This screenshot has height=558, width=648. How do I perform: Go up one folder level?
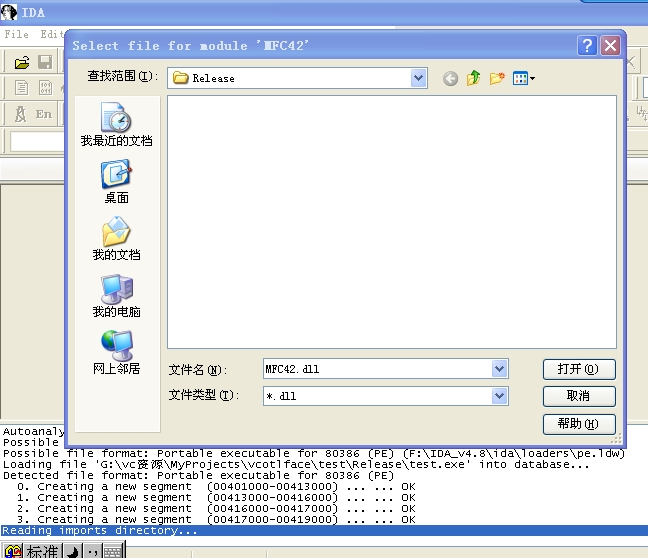(x=474, y=78)
